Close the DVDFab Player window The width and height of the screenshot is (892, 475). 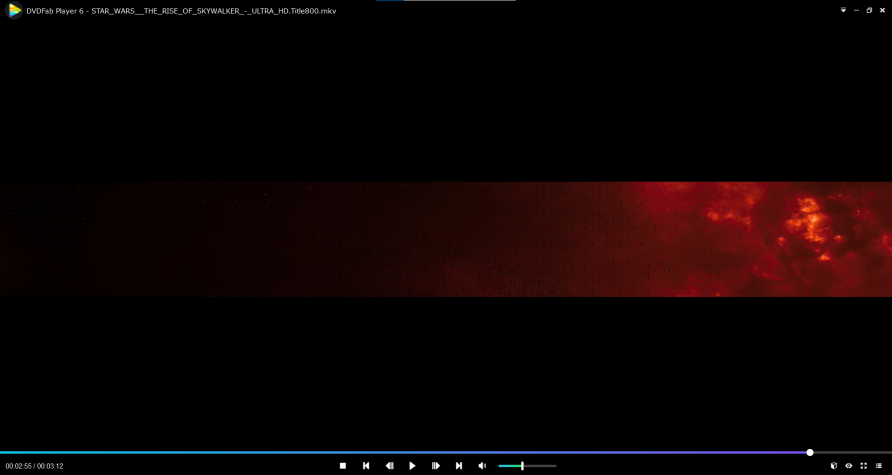(882, 10)
